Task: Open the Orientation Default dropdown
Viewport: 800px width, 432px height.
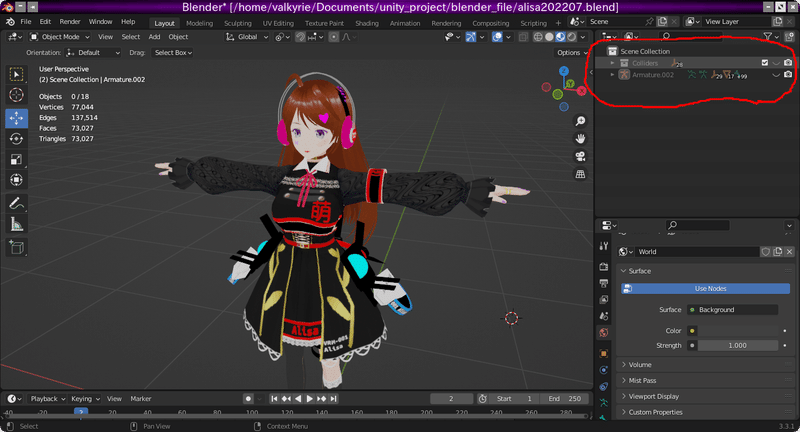Action: tap(92, 53)
